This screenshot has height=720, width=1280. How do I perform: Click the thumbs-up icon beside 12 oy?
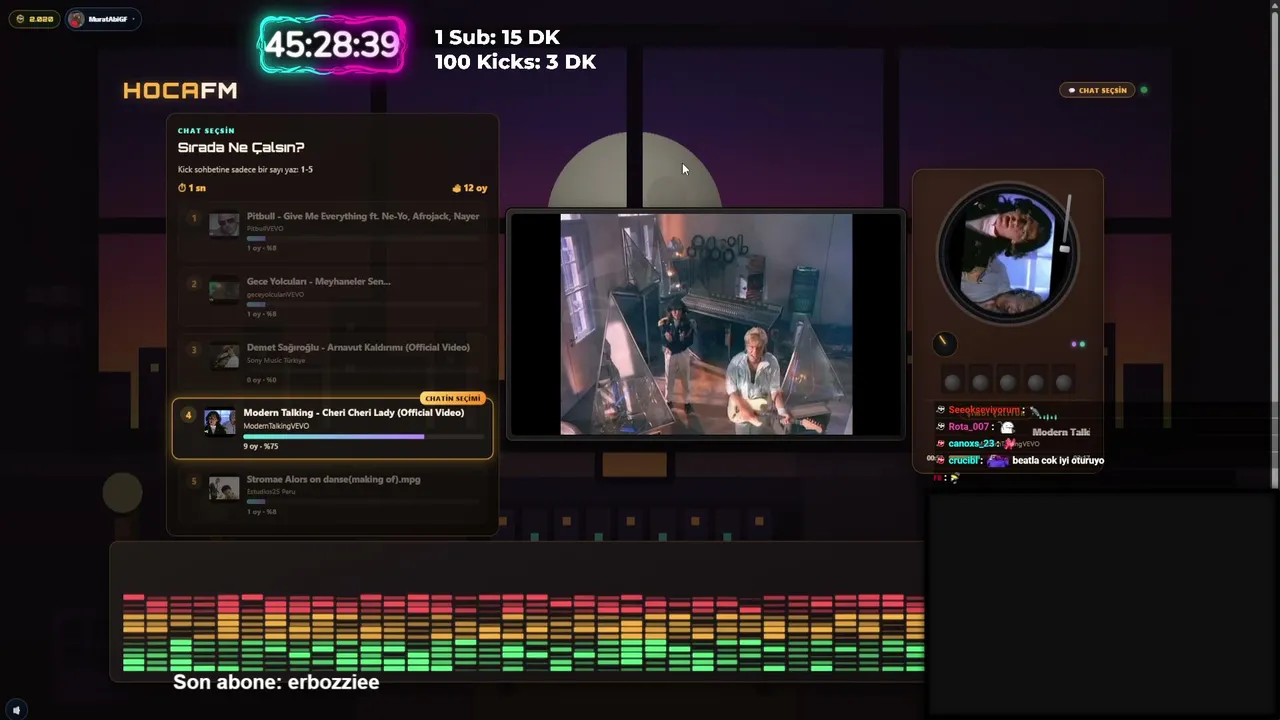[457, 188]
